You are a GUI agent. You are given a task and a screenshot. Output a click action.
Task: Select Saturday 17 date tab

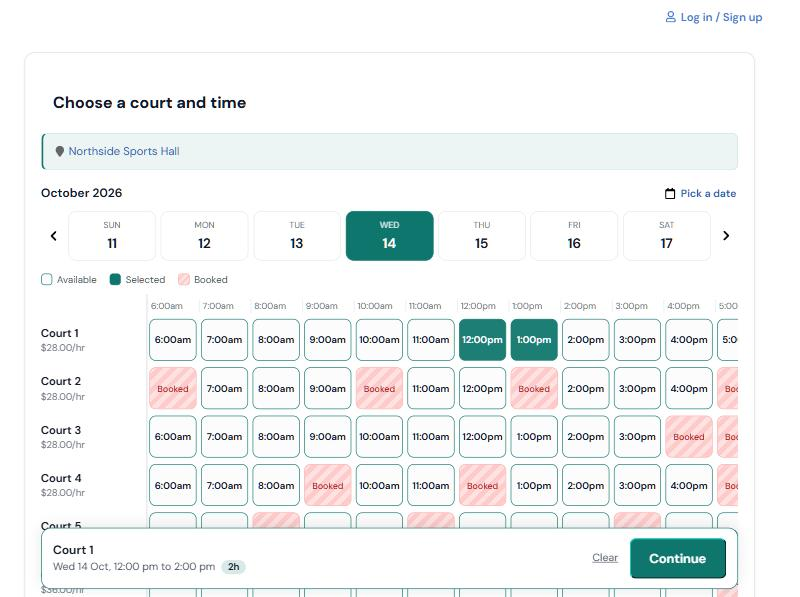click(666, 236)
